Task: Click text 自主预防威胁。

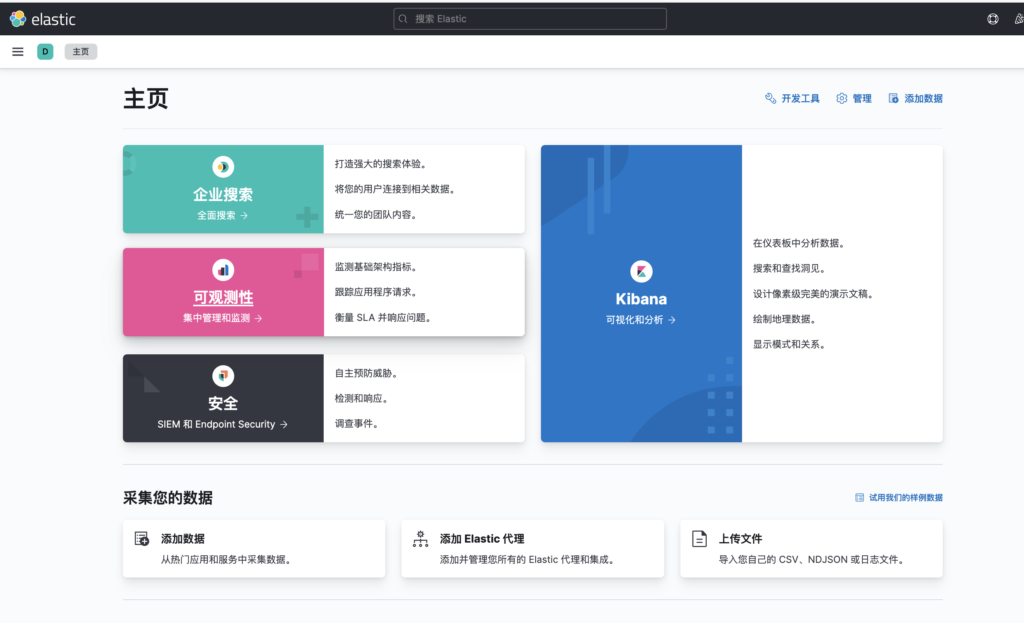Action: 368,374
